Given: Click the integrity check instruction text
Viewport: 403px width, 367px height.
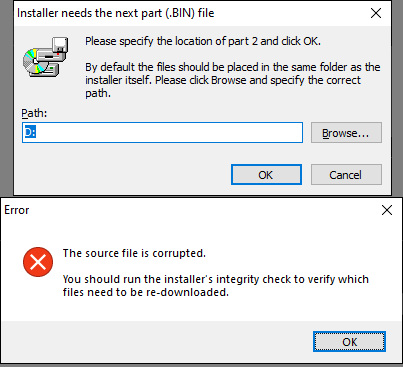Looking at the screenshot, I should point(216,286).
